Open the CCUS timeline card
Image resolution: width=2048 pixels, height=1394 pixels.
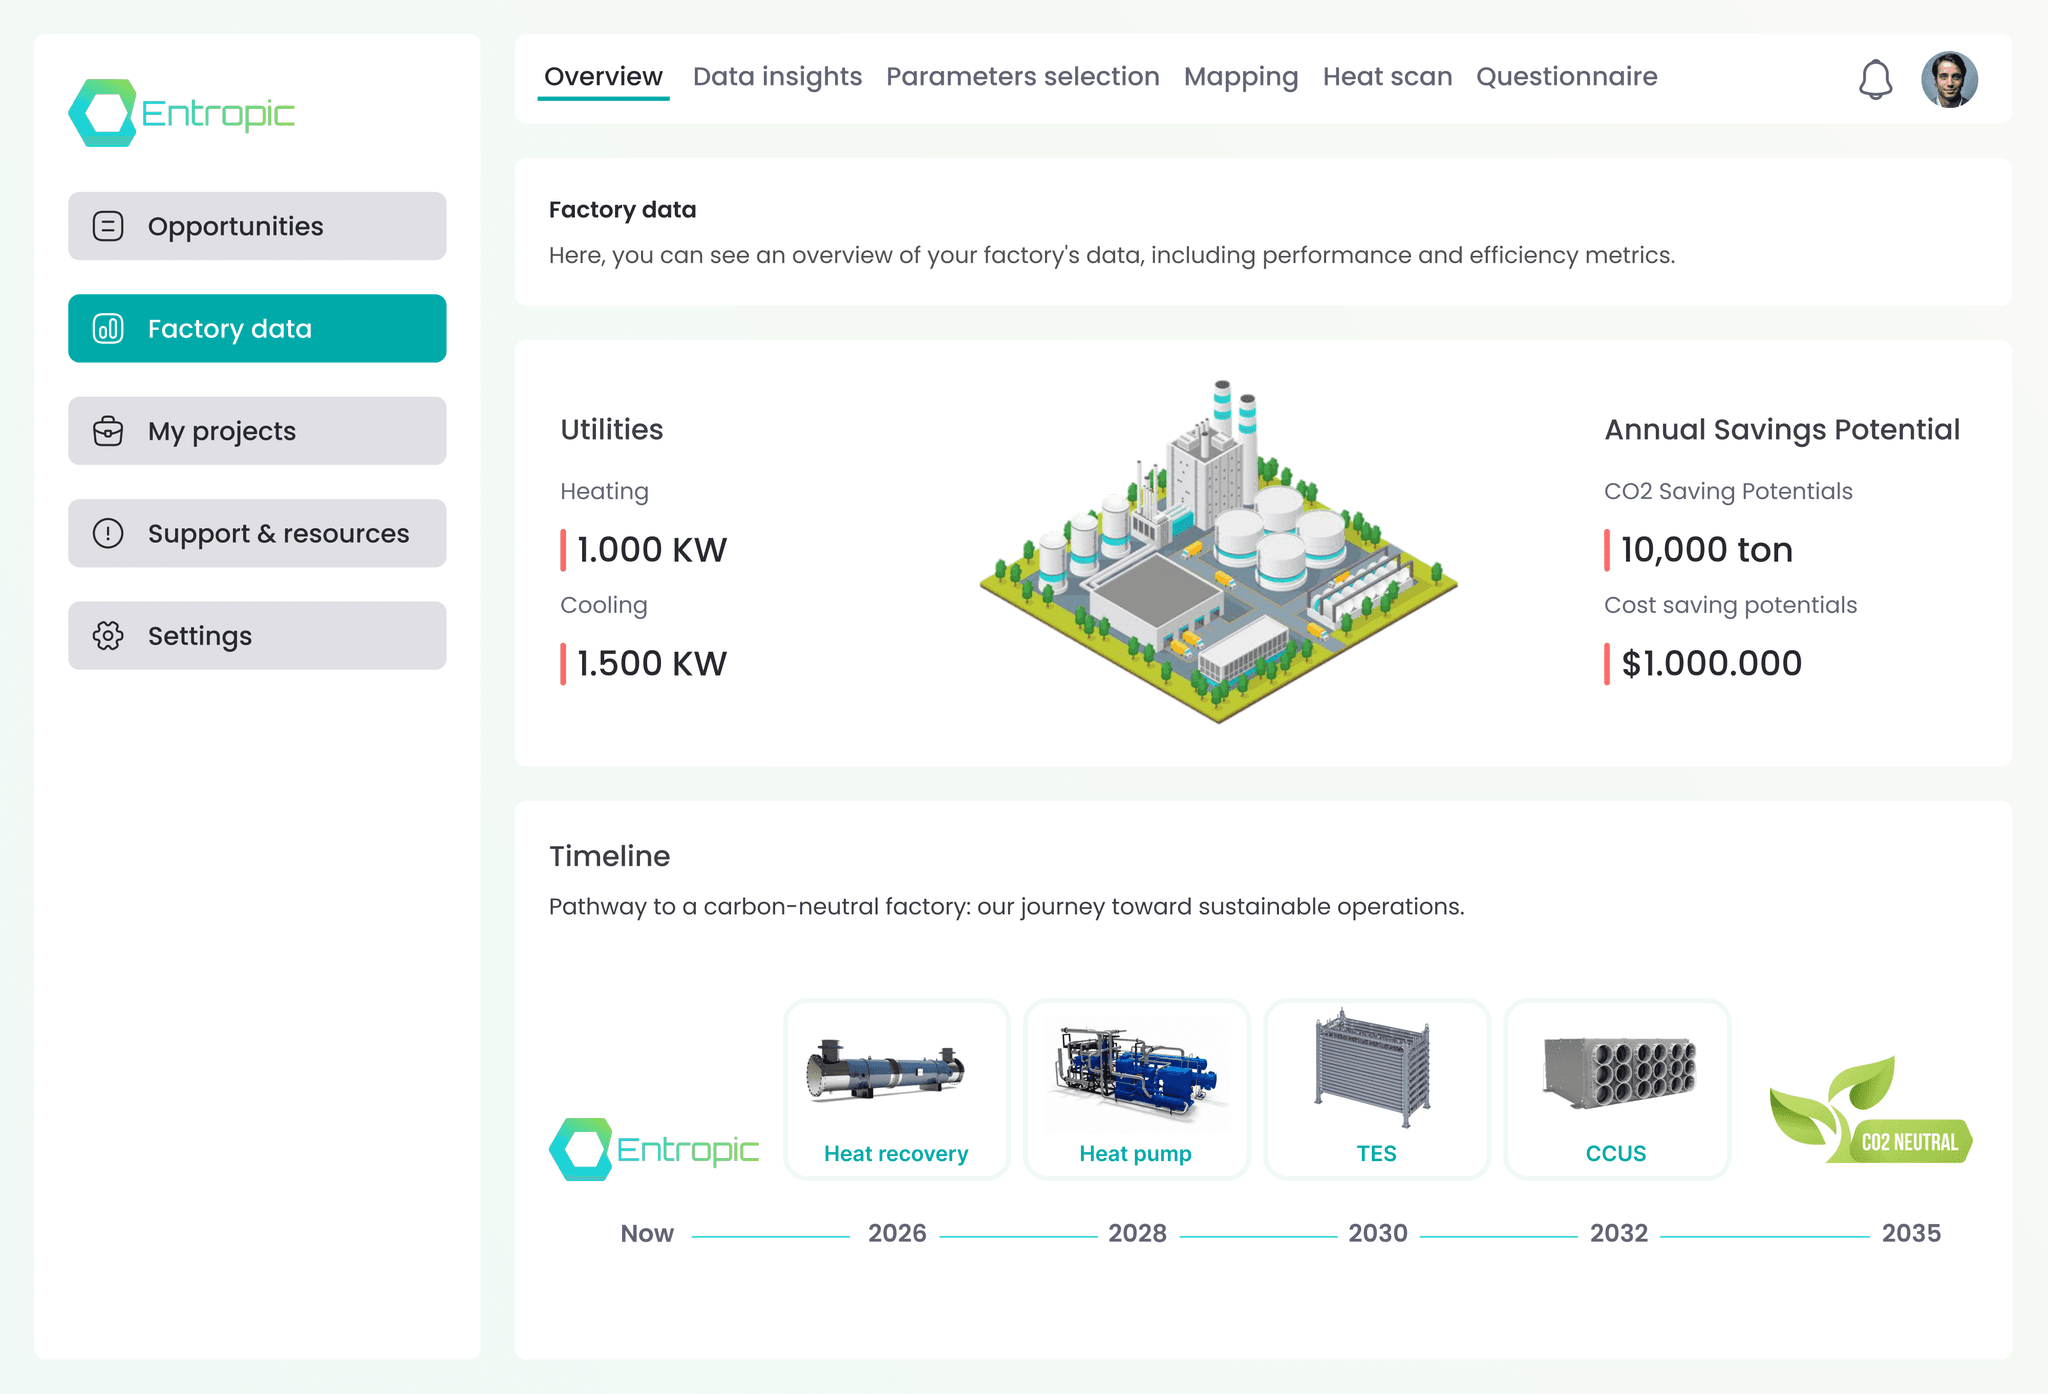tap(1616, 1089)
